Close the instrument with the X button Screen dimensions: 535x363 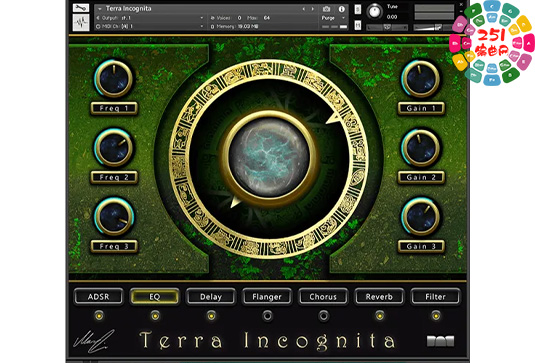[x=461, y=4]
